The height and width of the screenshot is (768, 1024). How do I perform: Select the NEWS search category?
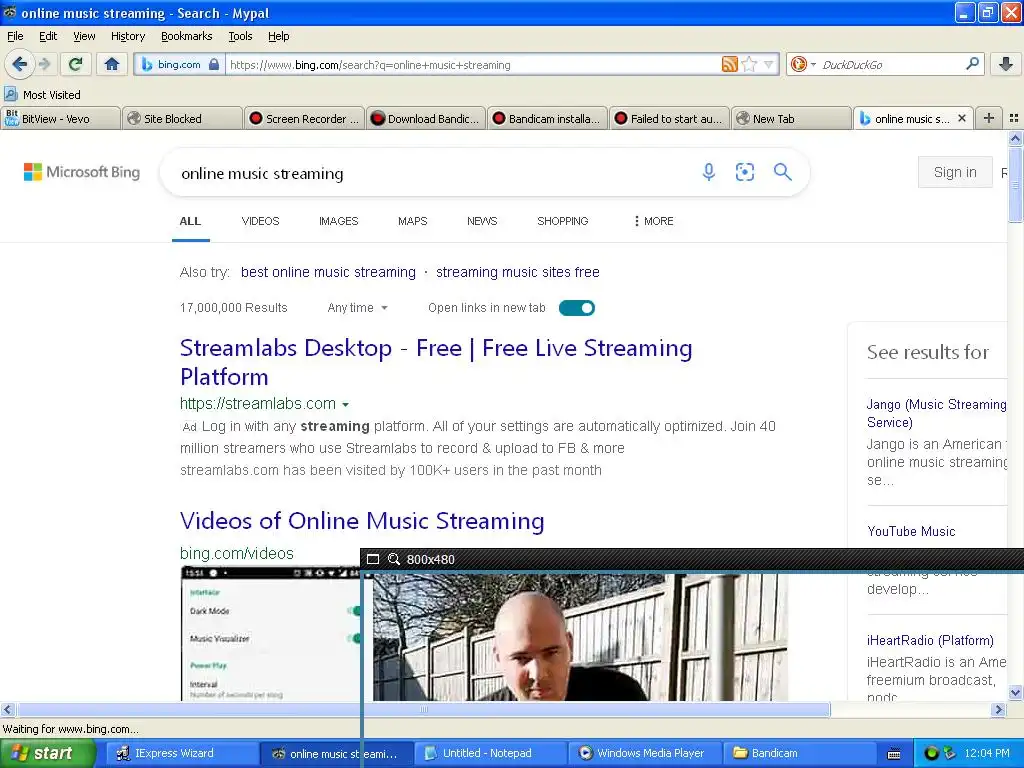[x=482, y=221]
